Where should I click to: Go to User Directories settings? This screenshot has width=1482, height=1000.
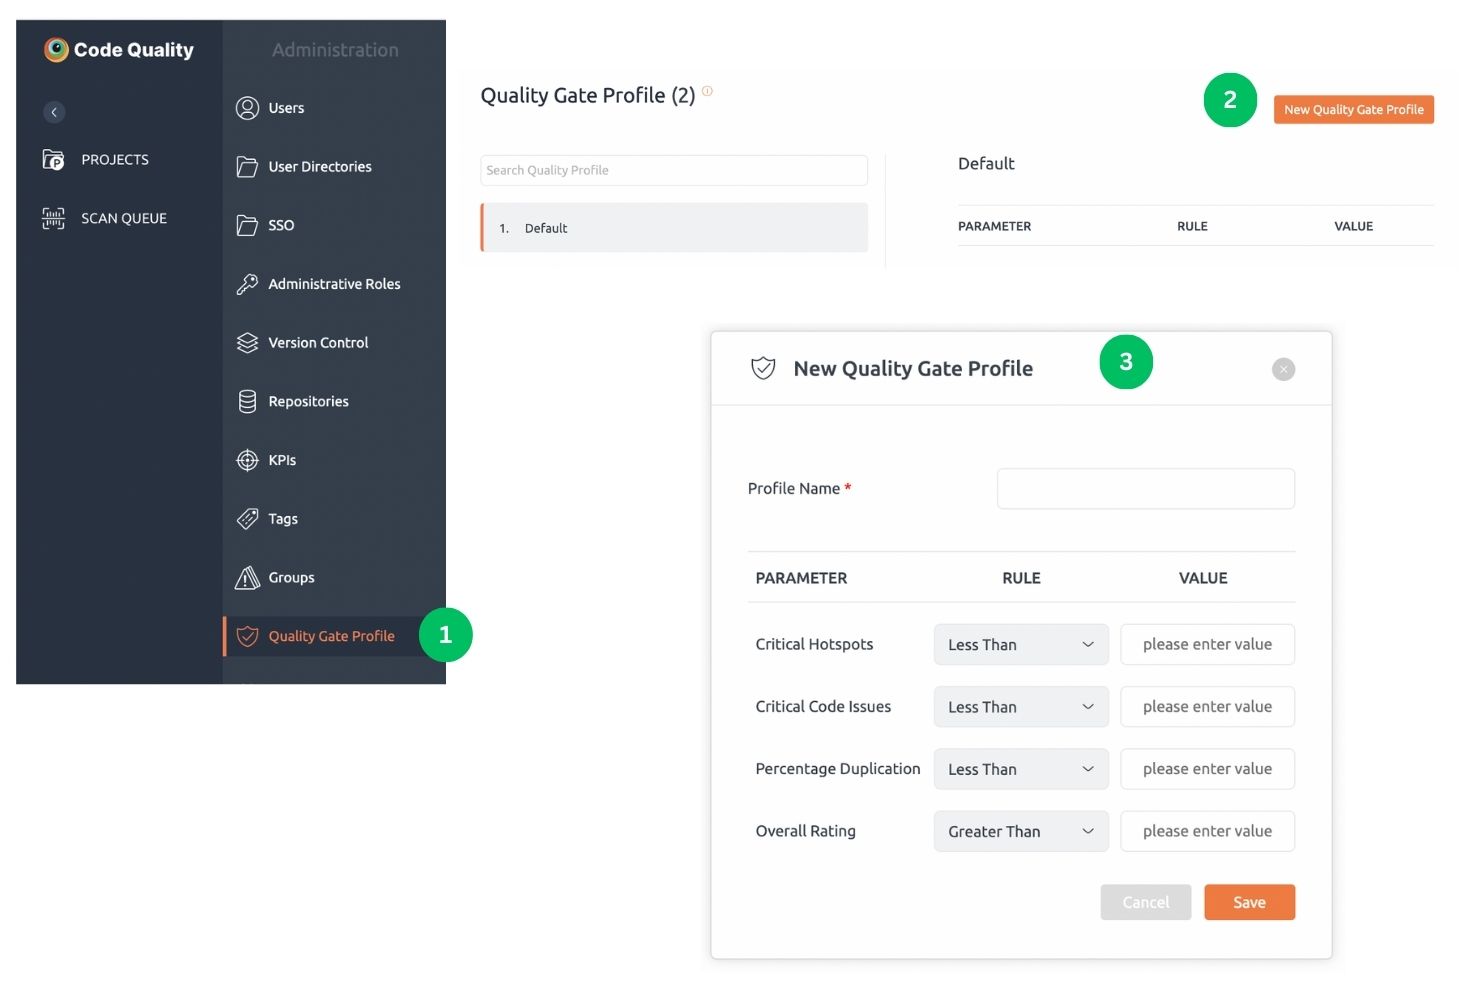320,167
